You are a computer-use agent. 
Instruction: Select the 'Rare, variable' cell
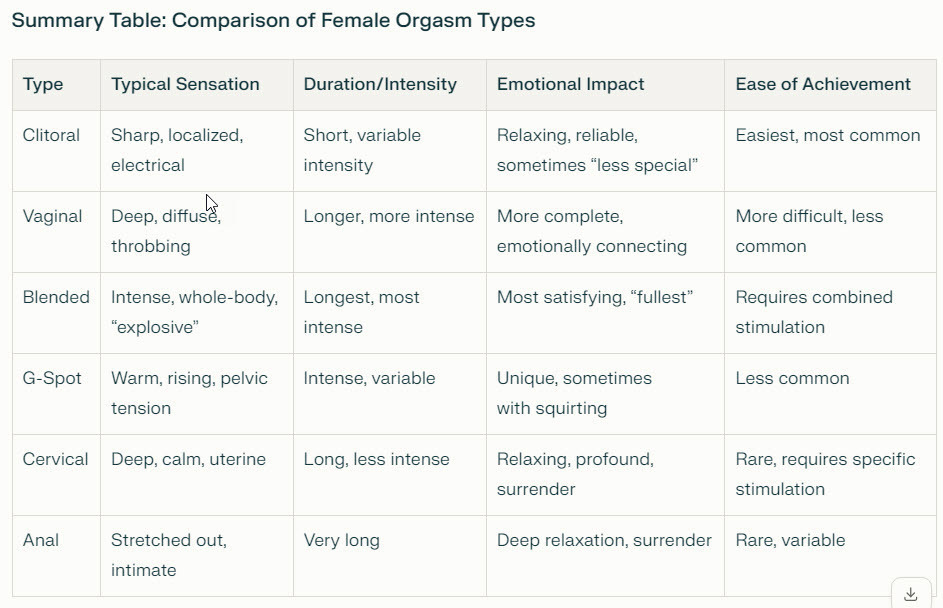point(790,540)
